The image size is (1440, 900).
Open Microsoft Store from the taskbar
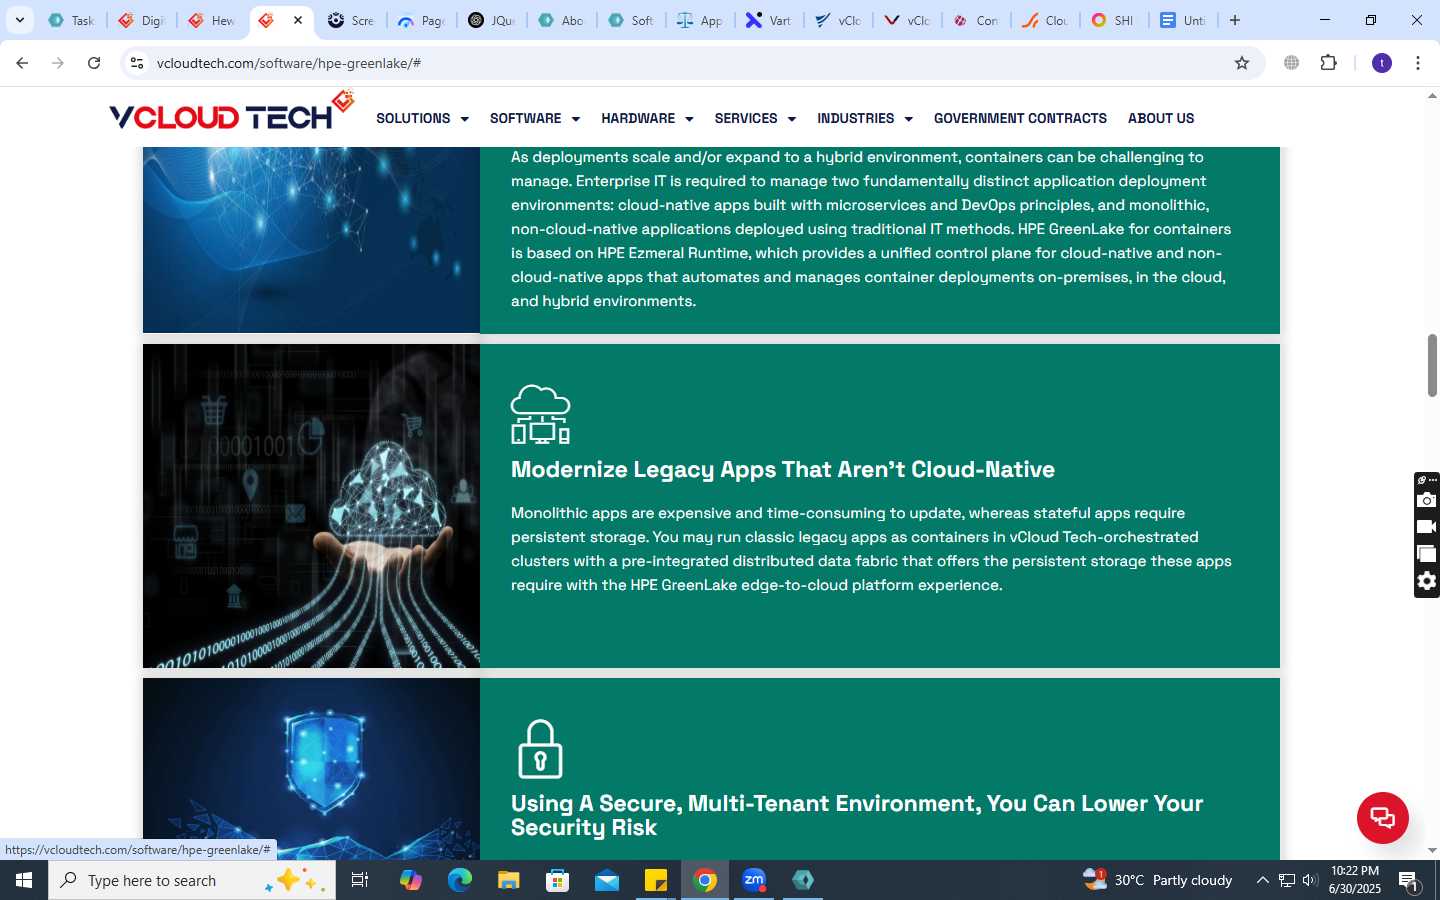558,880
